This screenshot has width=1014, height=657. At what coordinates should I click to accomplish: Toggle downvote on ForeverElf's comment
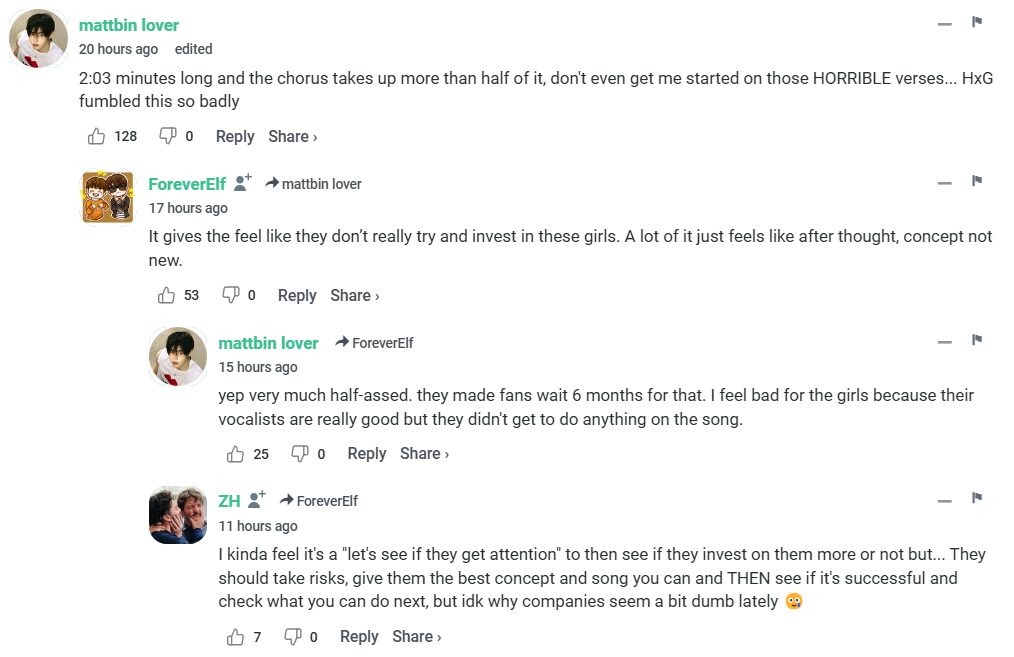(x=230, y=296)
